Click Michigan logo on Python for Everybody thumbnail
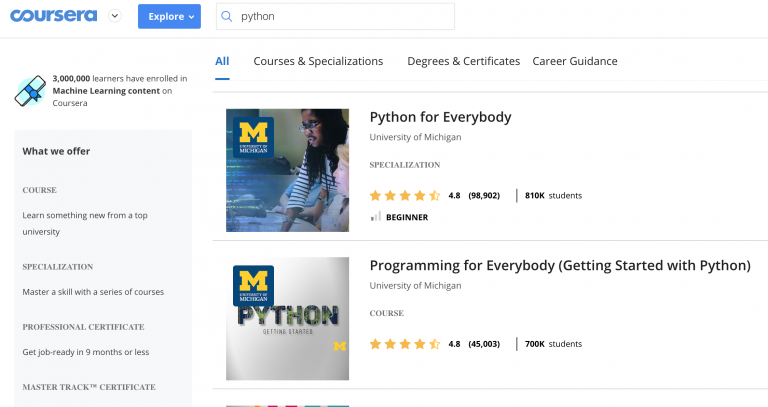The height and width of the screenshot is (407, 768). (x=253, y=137)
